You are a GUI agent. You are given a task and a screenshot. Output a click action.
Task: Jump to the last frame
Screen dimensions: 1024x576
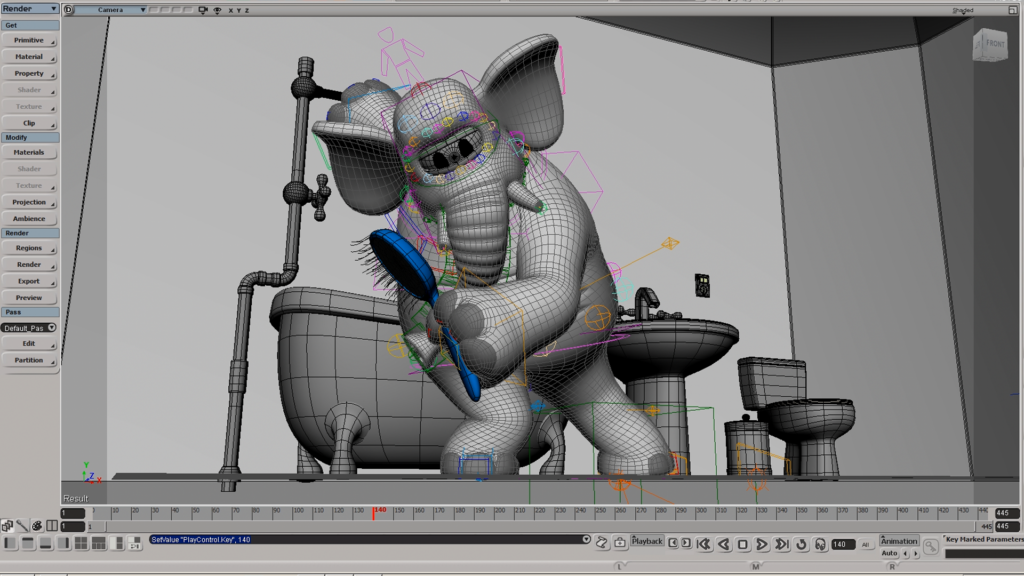click(x=782, y=544)
